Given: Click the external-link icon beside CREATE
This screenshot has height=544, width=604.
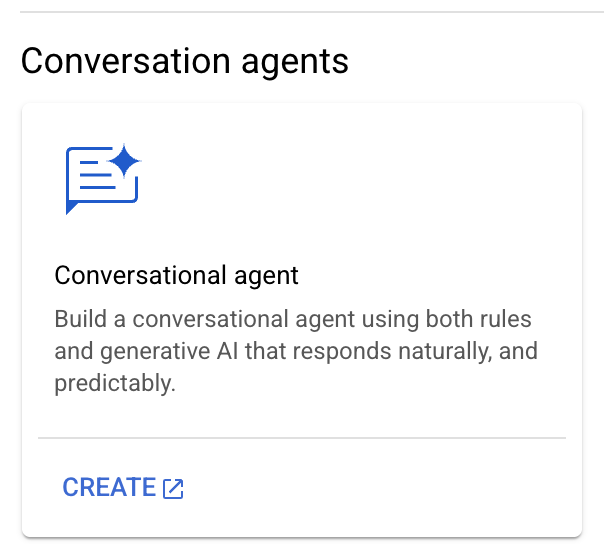Looking at the screenshot, I should [x=173, y=488].
